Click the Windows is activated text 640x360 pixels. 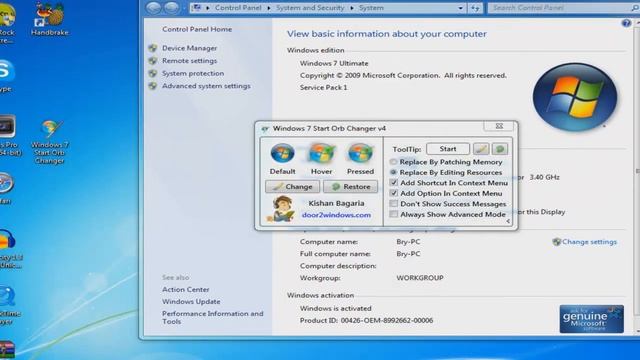(x=336, y=309)
